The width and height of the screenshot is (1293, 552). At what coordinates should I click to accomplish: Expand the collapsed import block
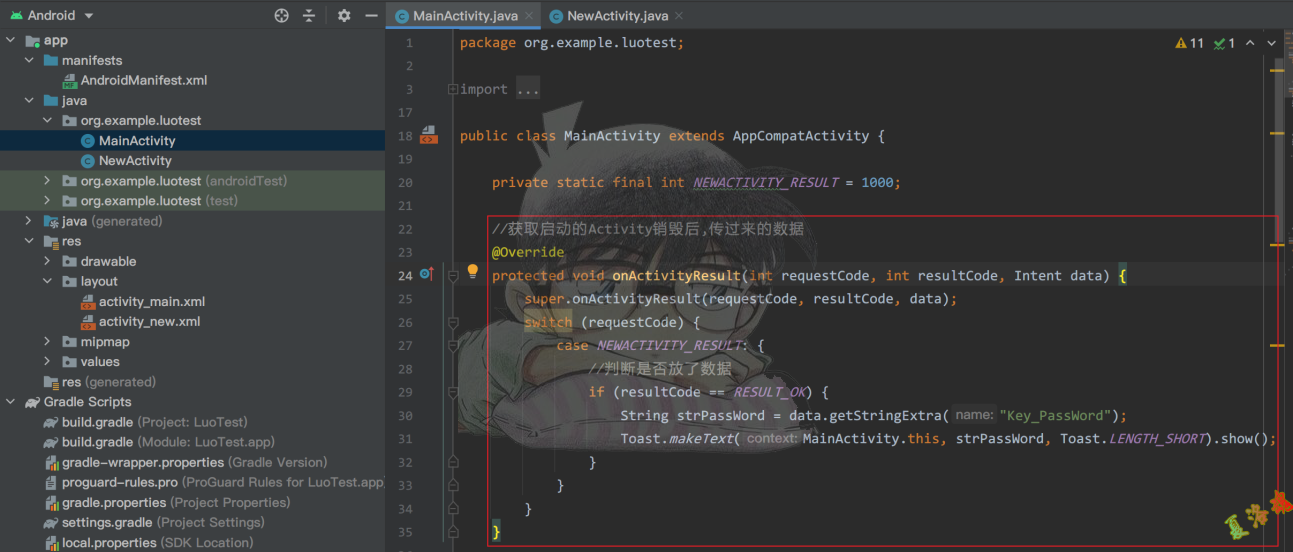(453, 89)
